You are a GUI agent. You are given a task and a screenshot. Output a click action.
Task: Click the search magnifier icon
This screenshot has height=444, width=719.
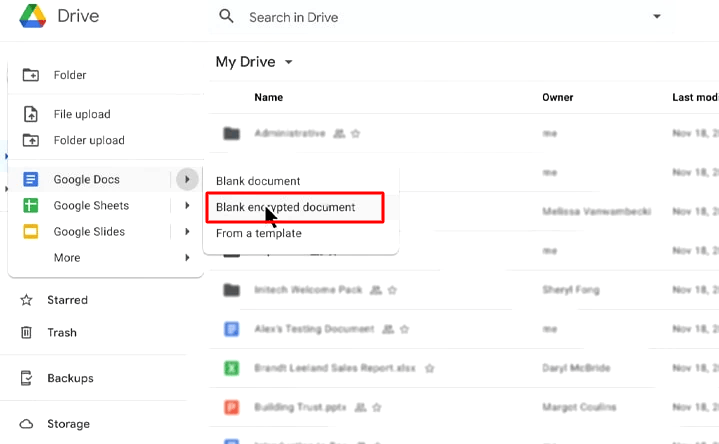(227, 16)
